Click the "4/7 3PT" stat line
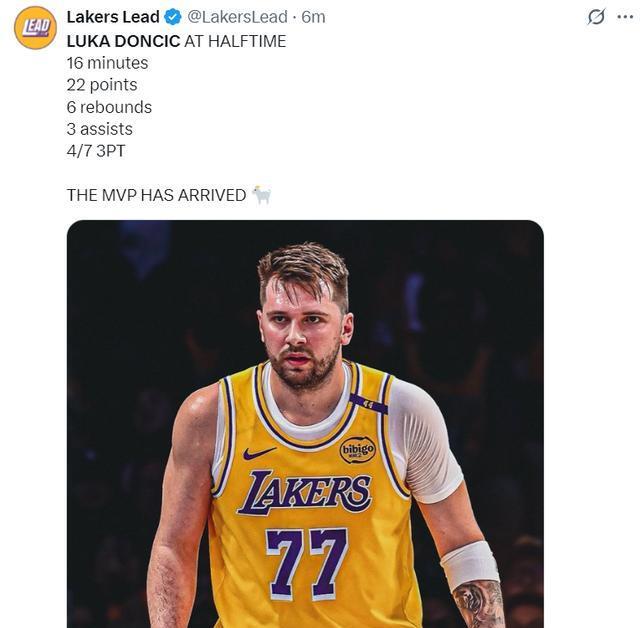The height and width of the screenshot is (628, 640). tap(96, 151)
